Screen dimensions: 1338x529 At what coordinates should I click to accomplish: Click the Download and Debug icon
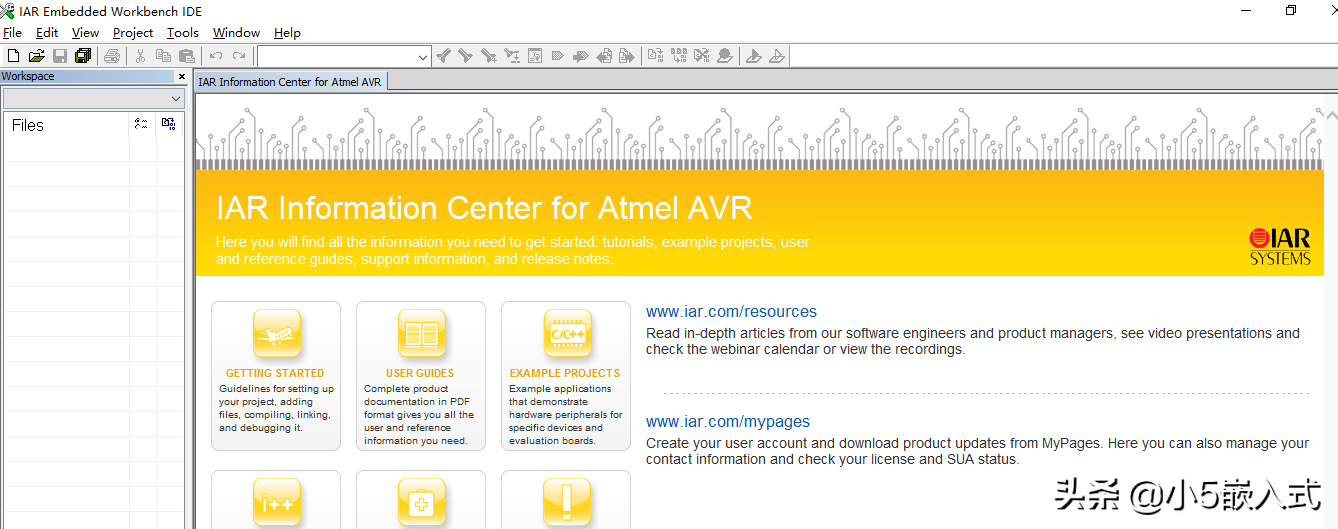point(754,56)
